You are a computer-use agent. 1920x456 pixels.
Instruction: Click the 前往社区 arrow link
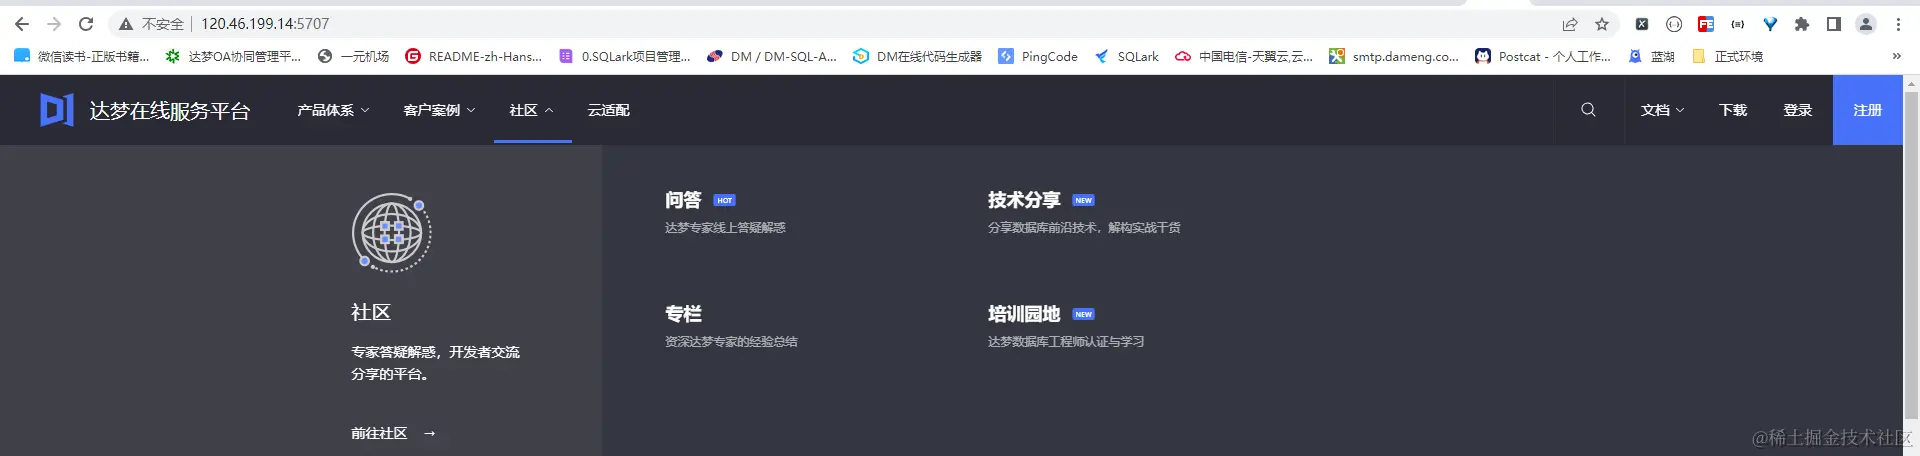(x=393, y=433)
